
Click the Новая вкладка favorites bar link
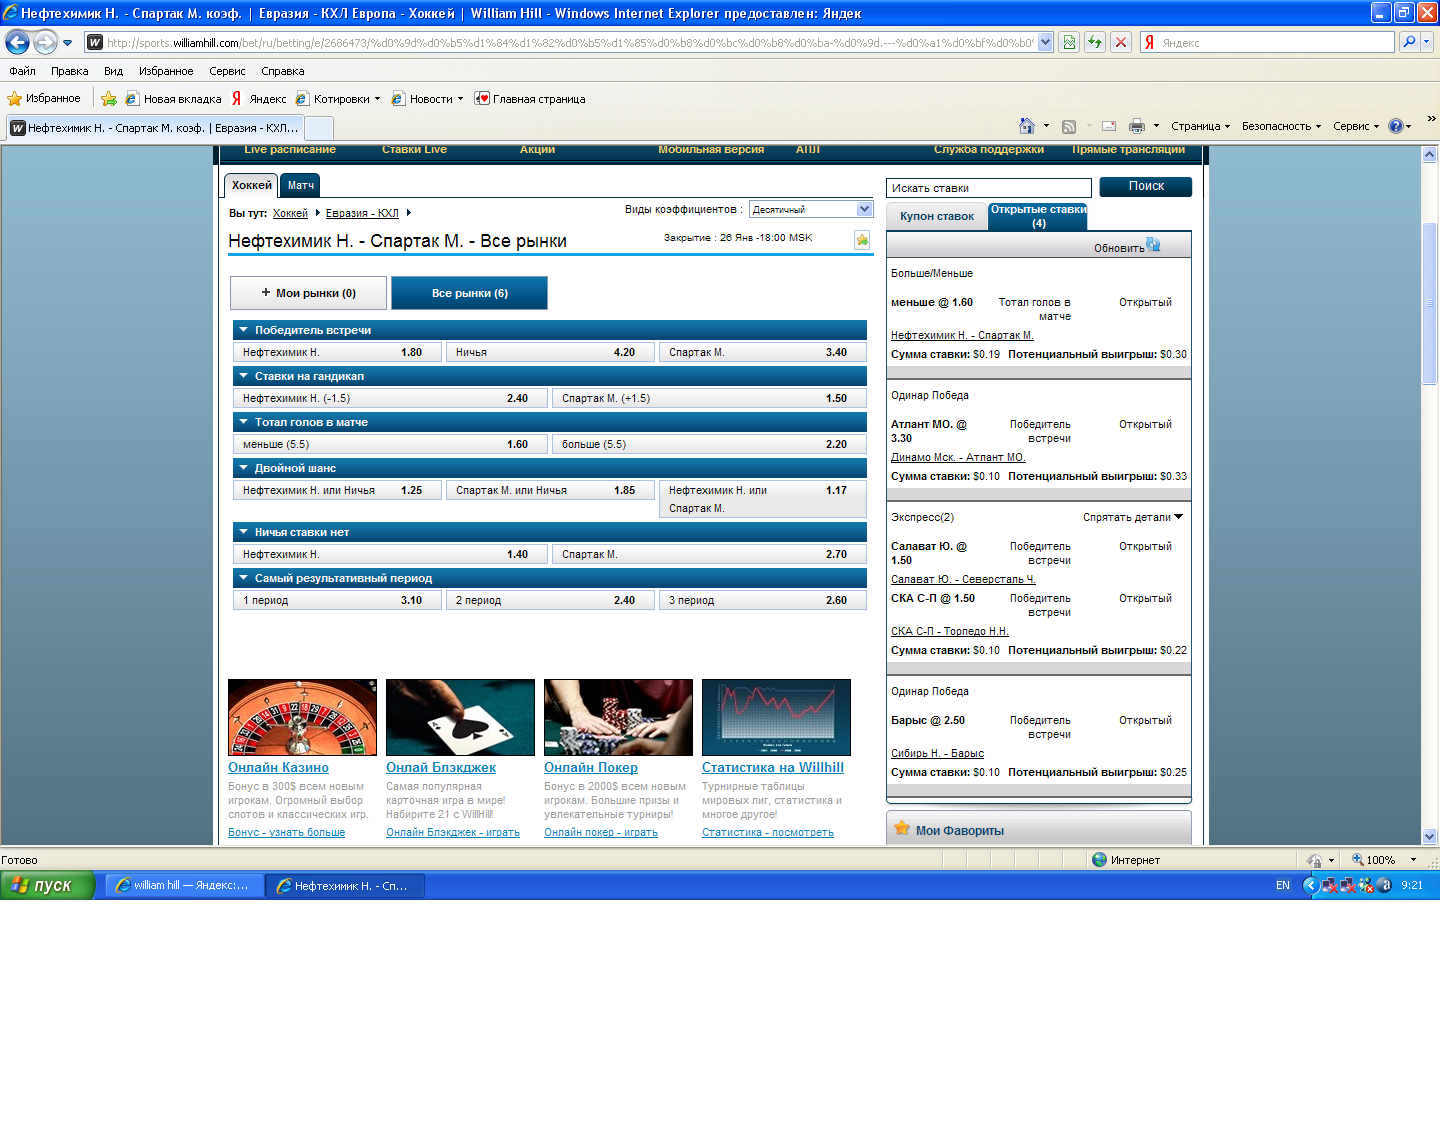click(x=174, y=99)
